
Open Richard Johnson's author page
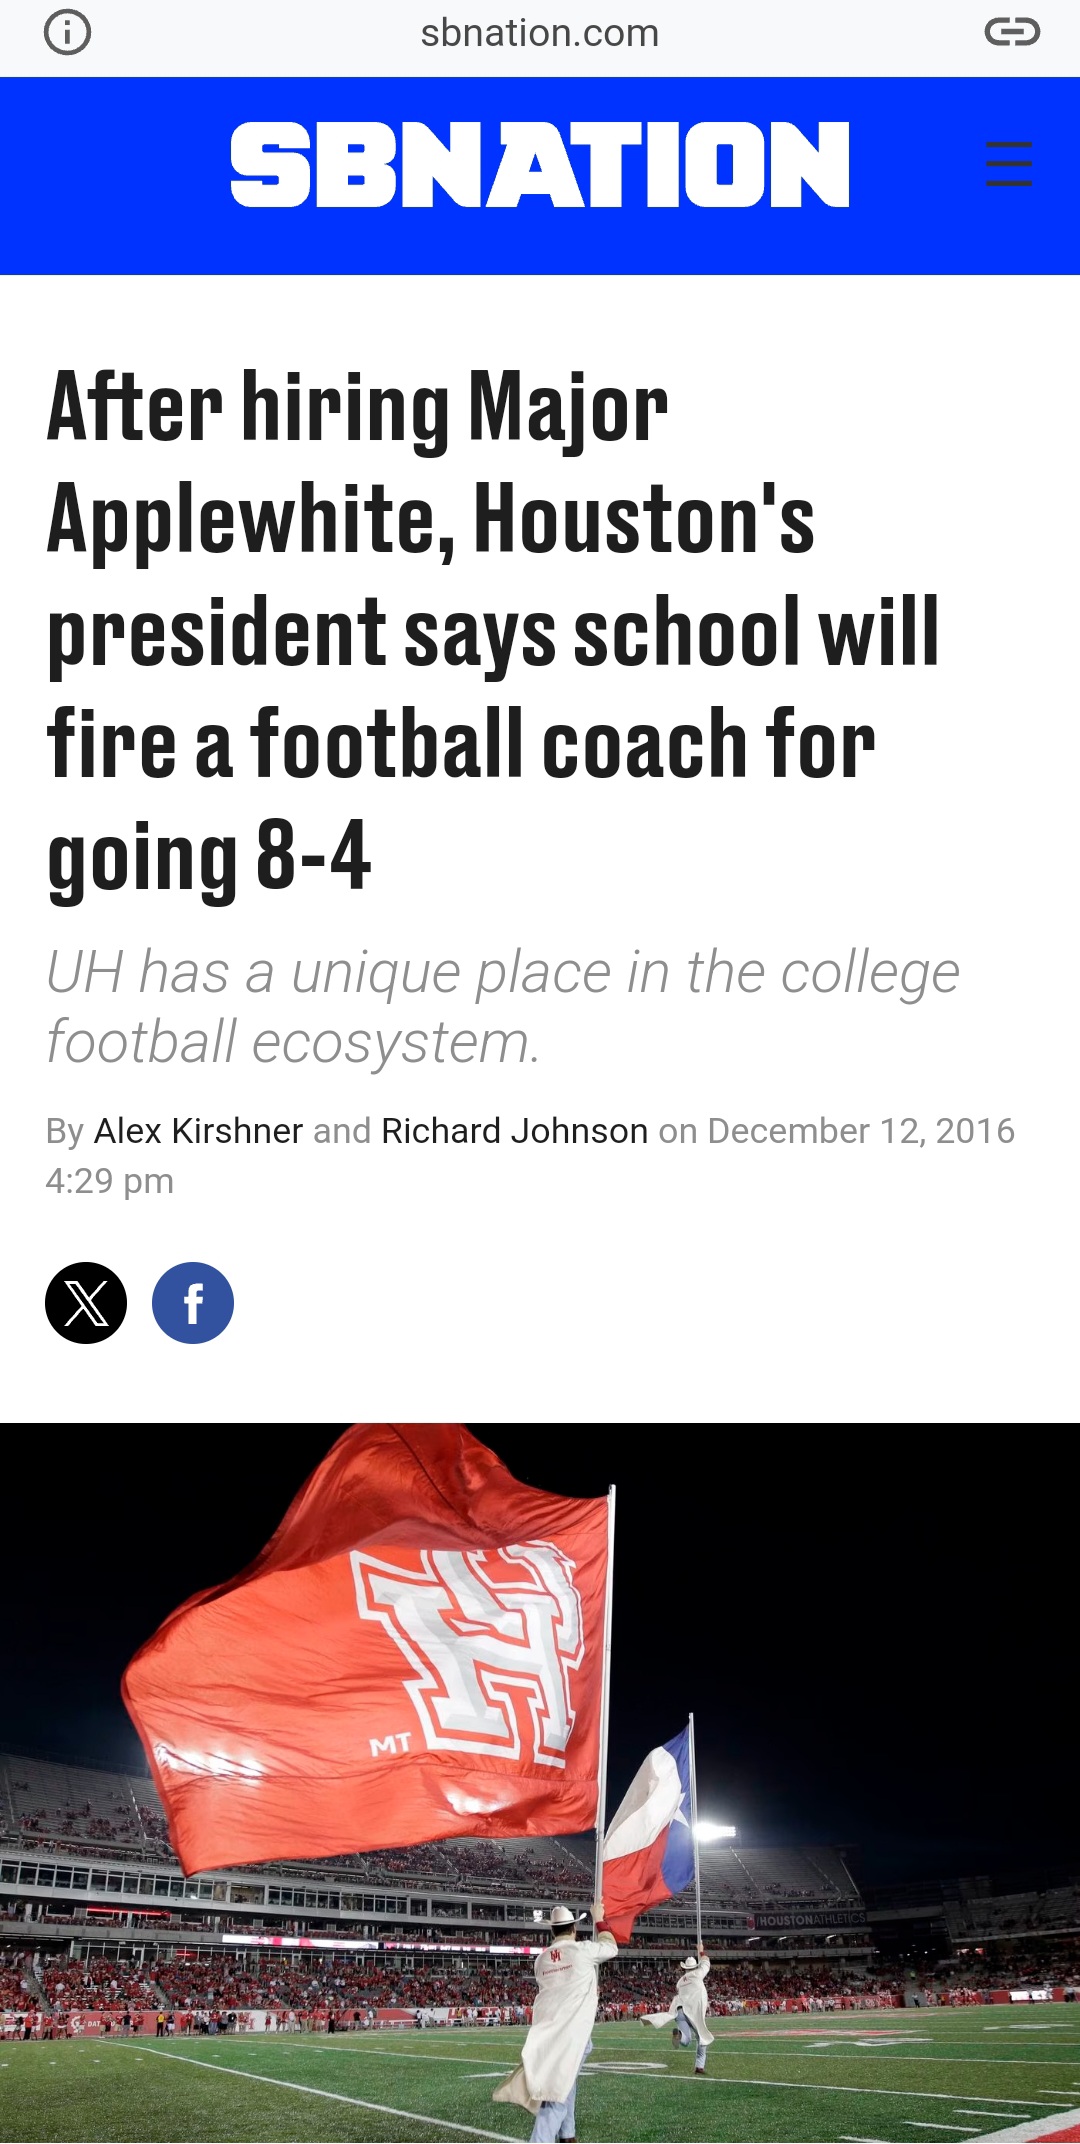[x=515, y=1131]
